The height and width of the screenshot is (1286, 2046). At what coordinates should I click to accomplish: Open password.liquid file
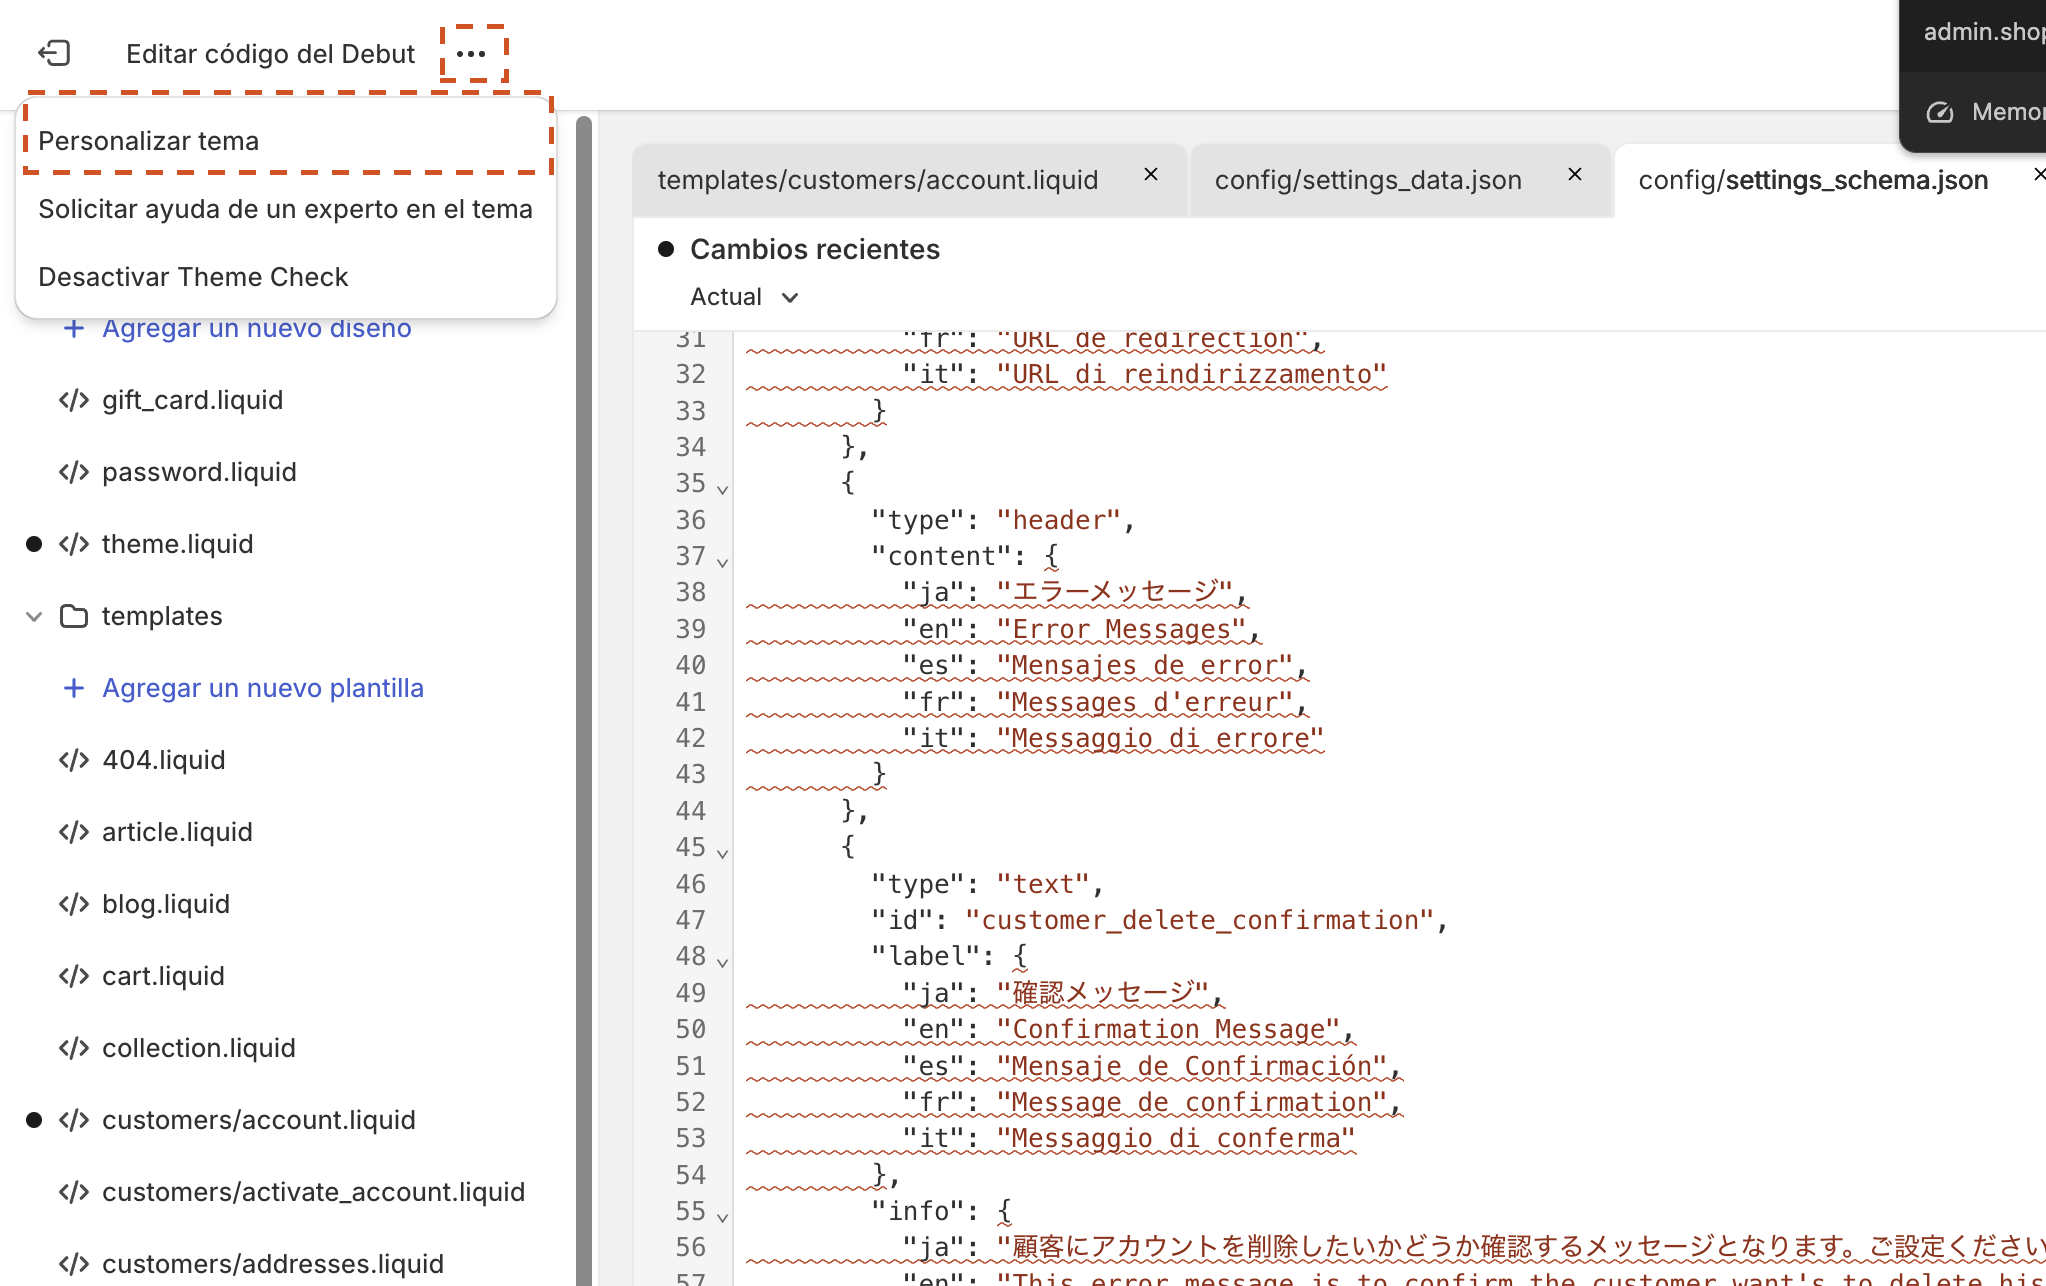pyautogui.click(x=199, y=472)
